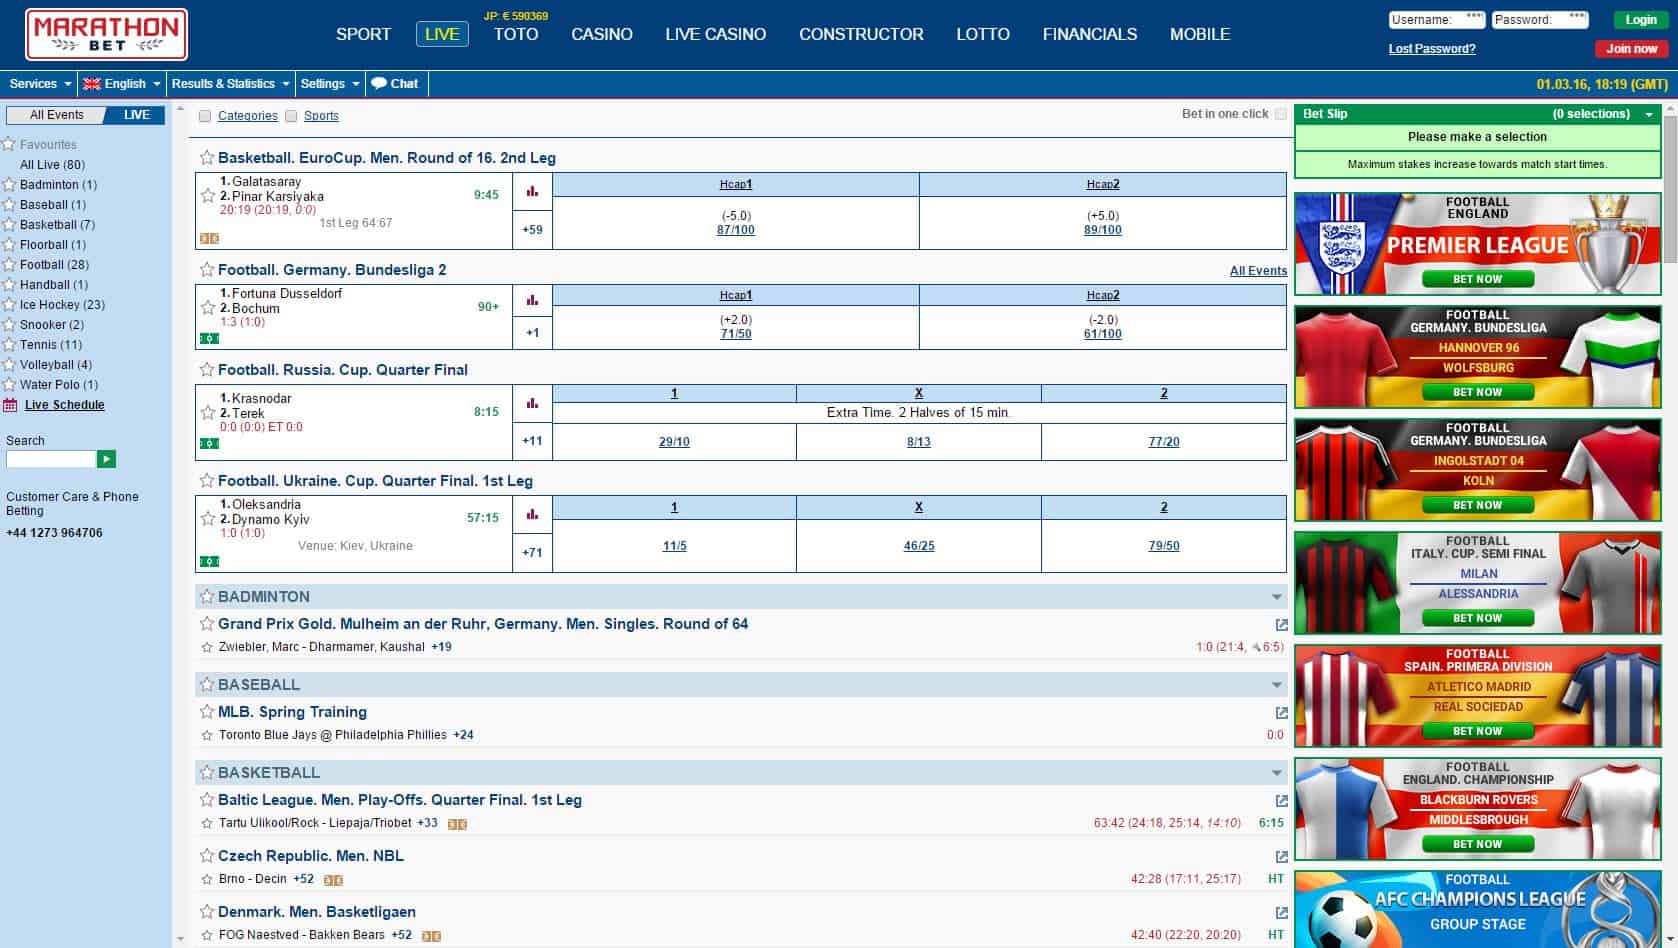Click the green Login button

tap(1640, 20)
